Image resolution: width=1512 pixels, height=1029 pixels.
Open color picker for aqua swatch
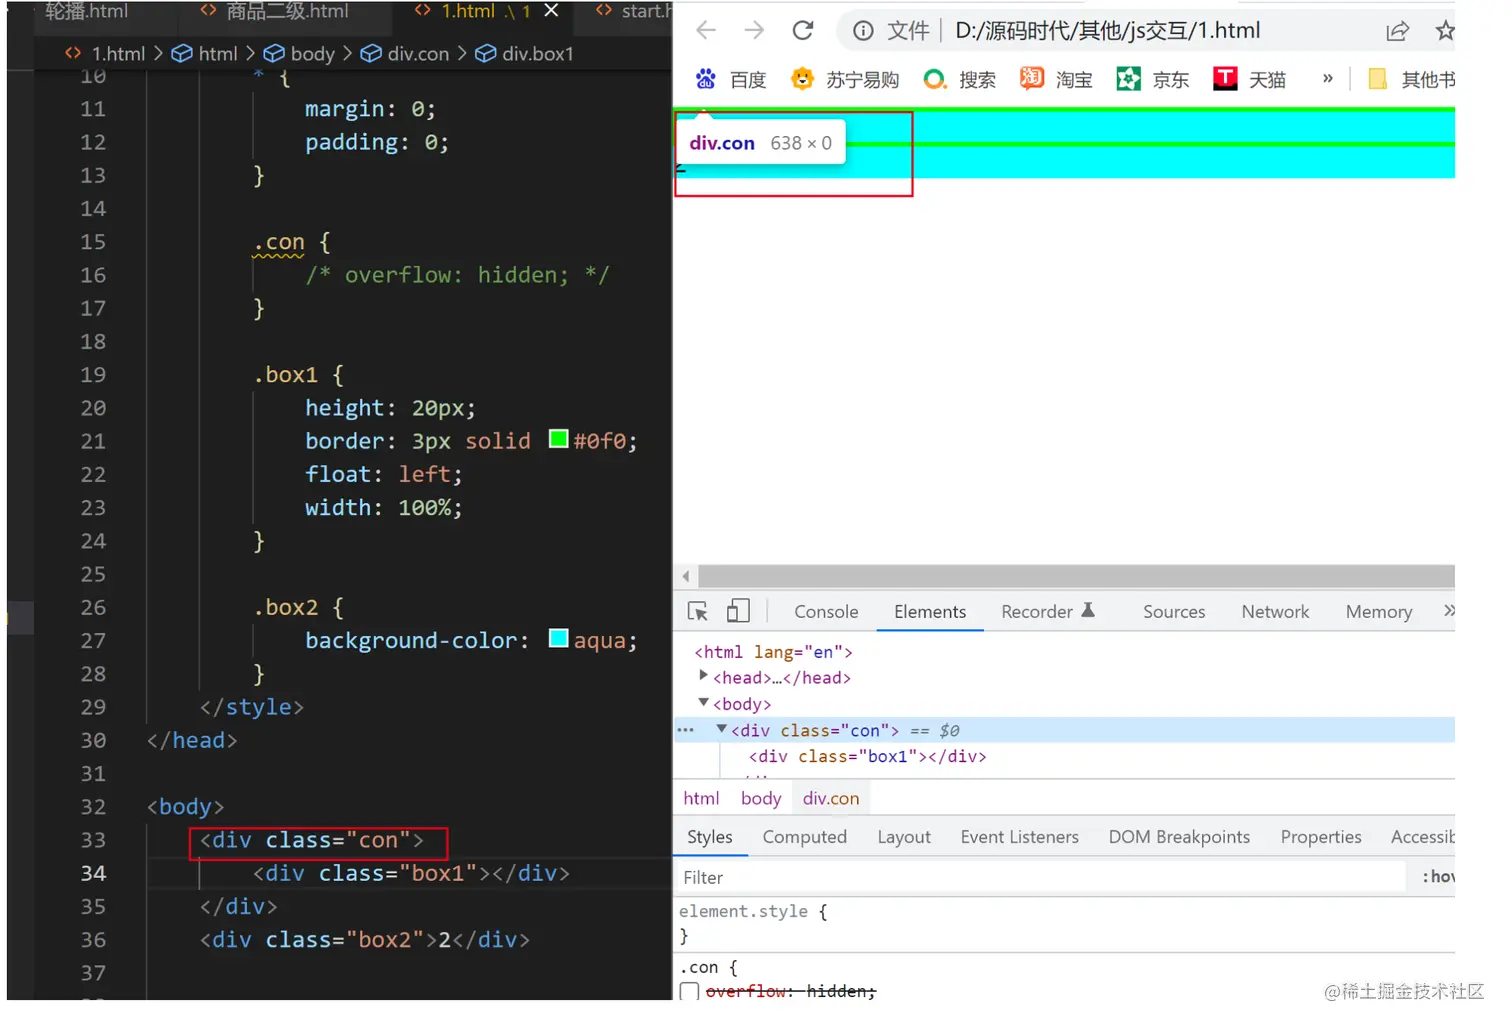coord(559,638)
